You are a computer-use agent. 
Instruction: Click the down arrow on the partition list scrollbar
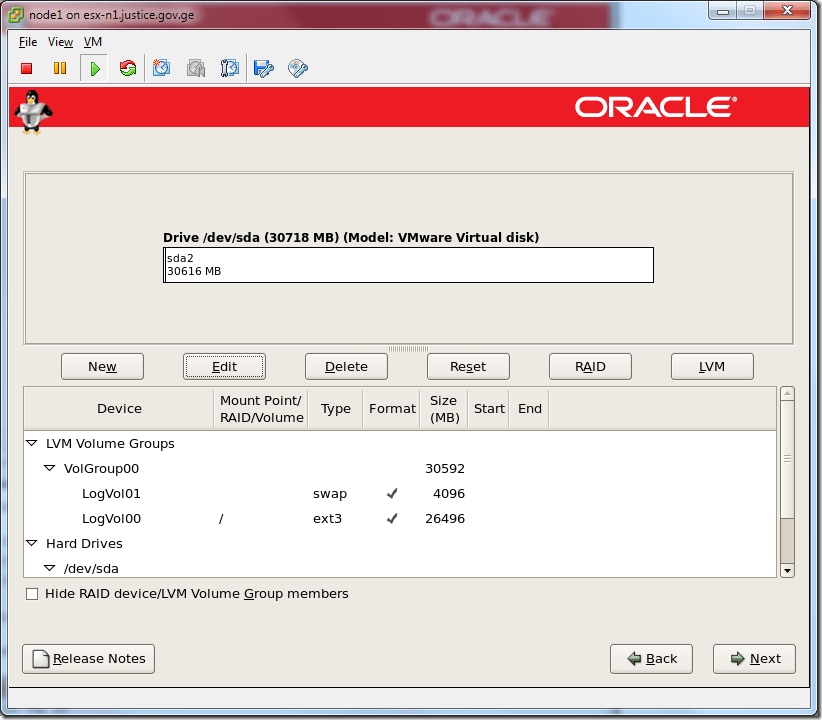(787, 570)
